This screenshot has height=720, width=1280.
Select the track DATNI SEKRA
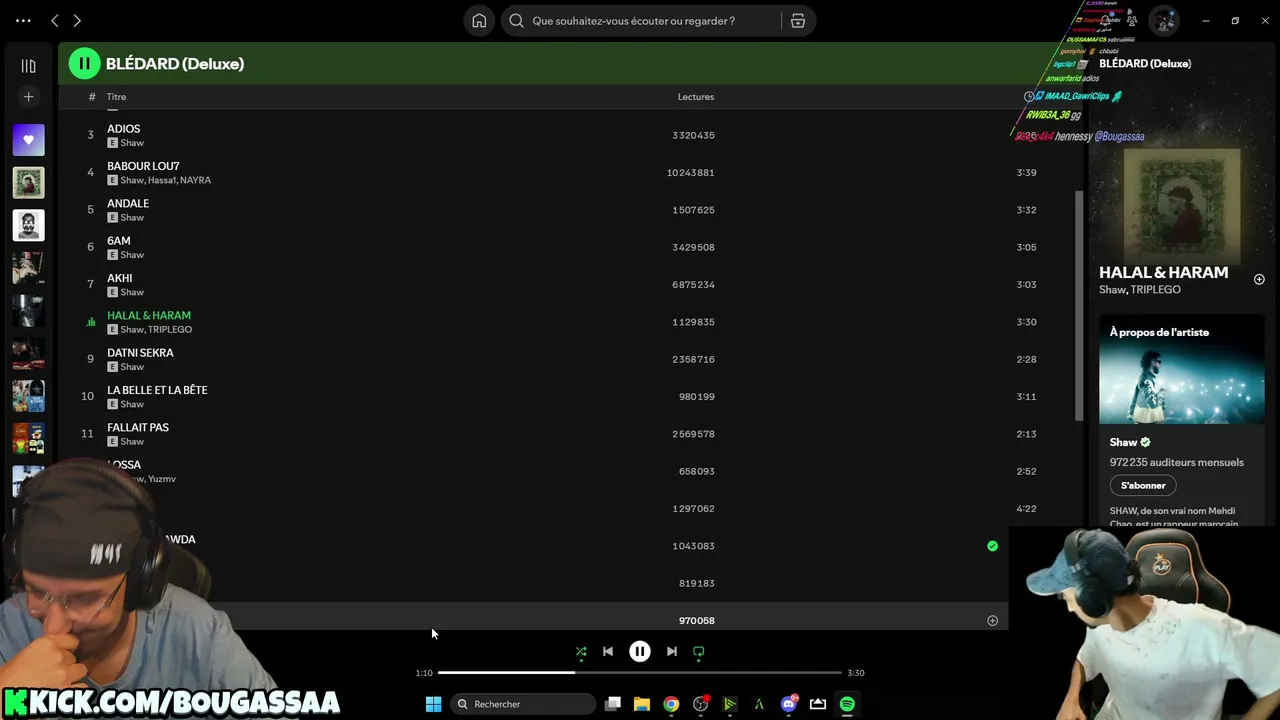pos(140,353)
